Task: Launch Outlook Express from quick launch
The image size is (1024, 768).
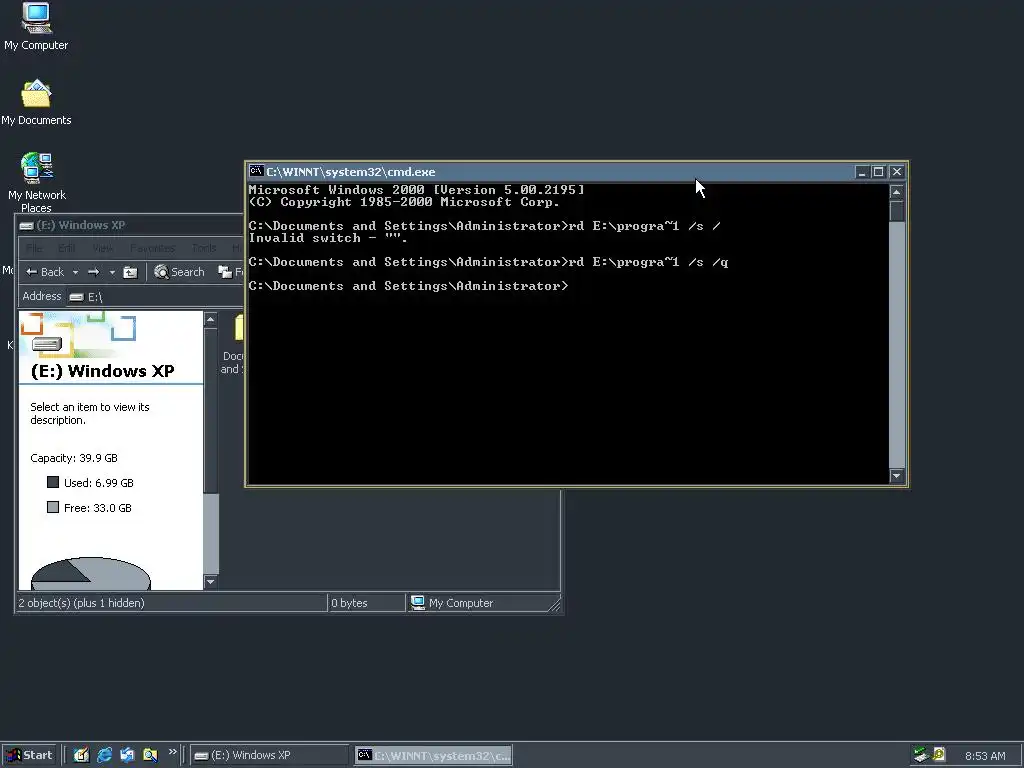Action: pyautogui.click(x=127, y=755)
